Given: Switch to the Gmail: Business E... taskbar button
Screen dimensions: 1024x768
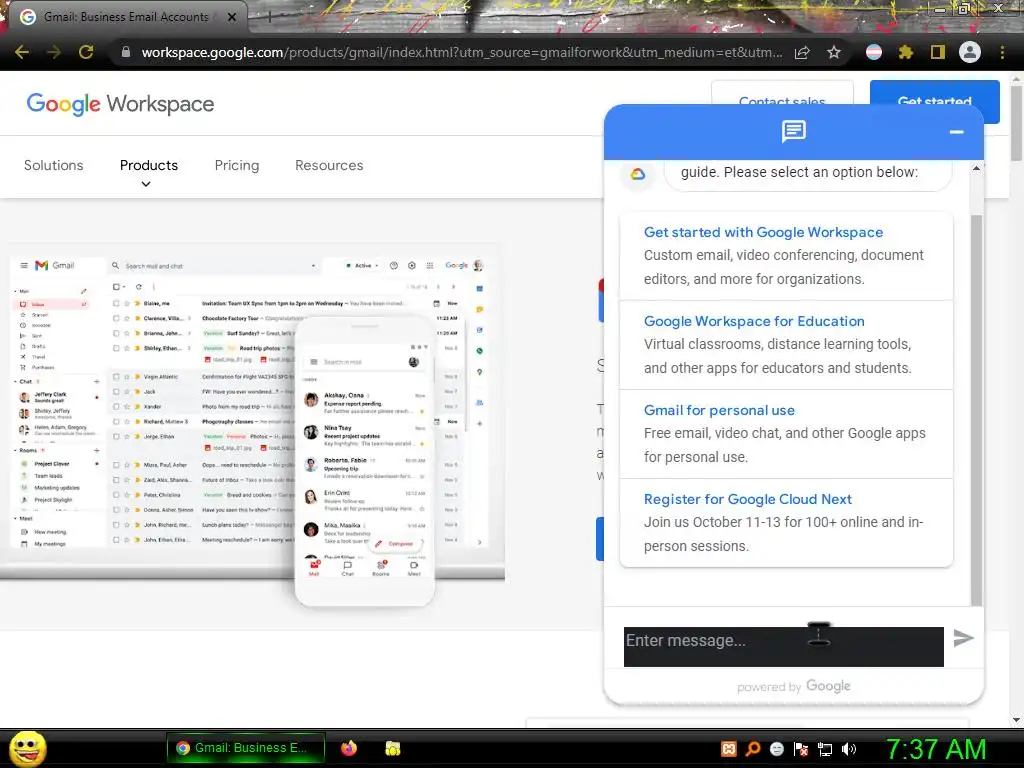Looking at the screenshot, I should (246, 748).
